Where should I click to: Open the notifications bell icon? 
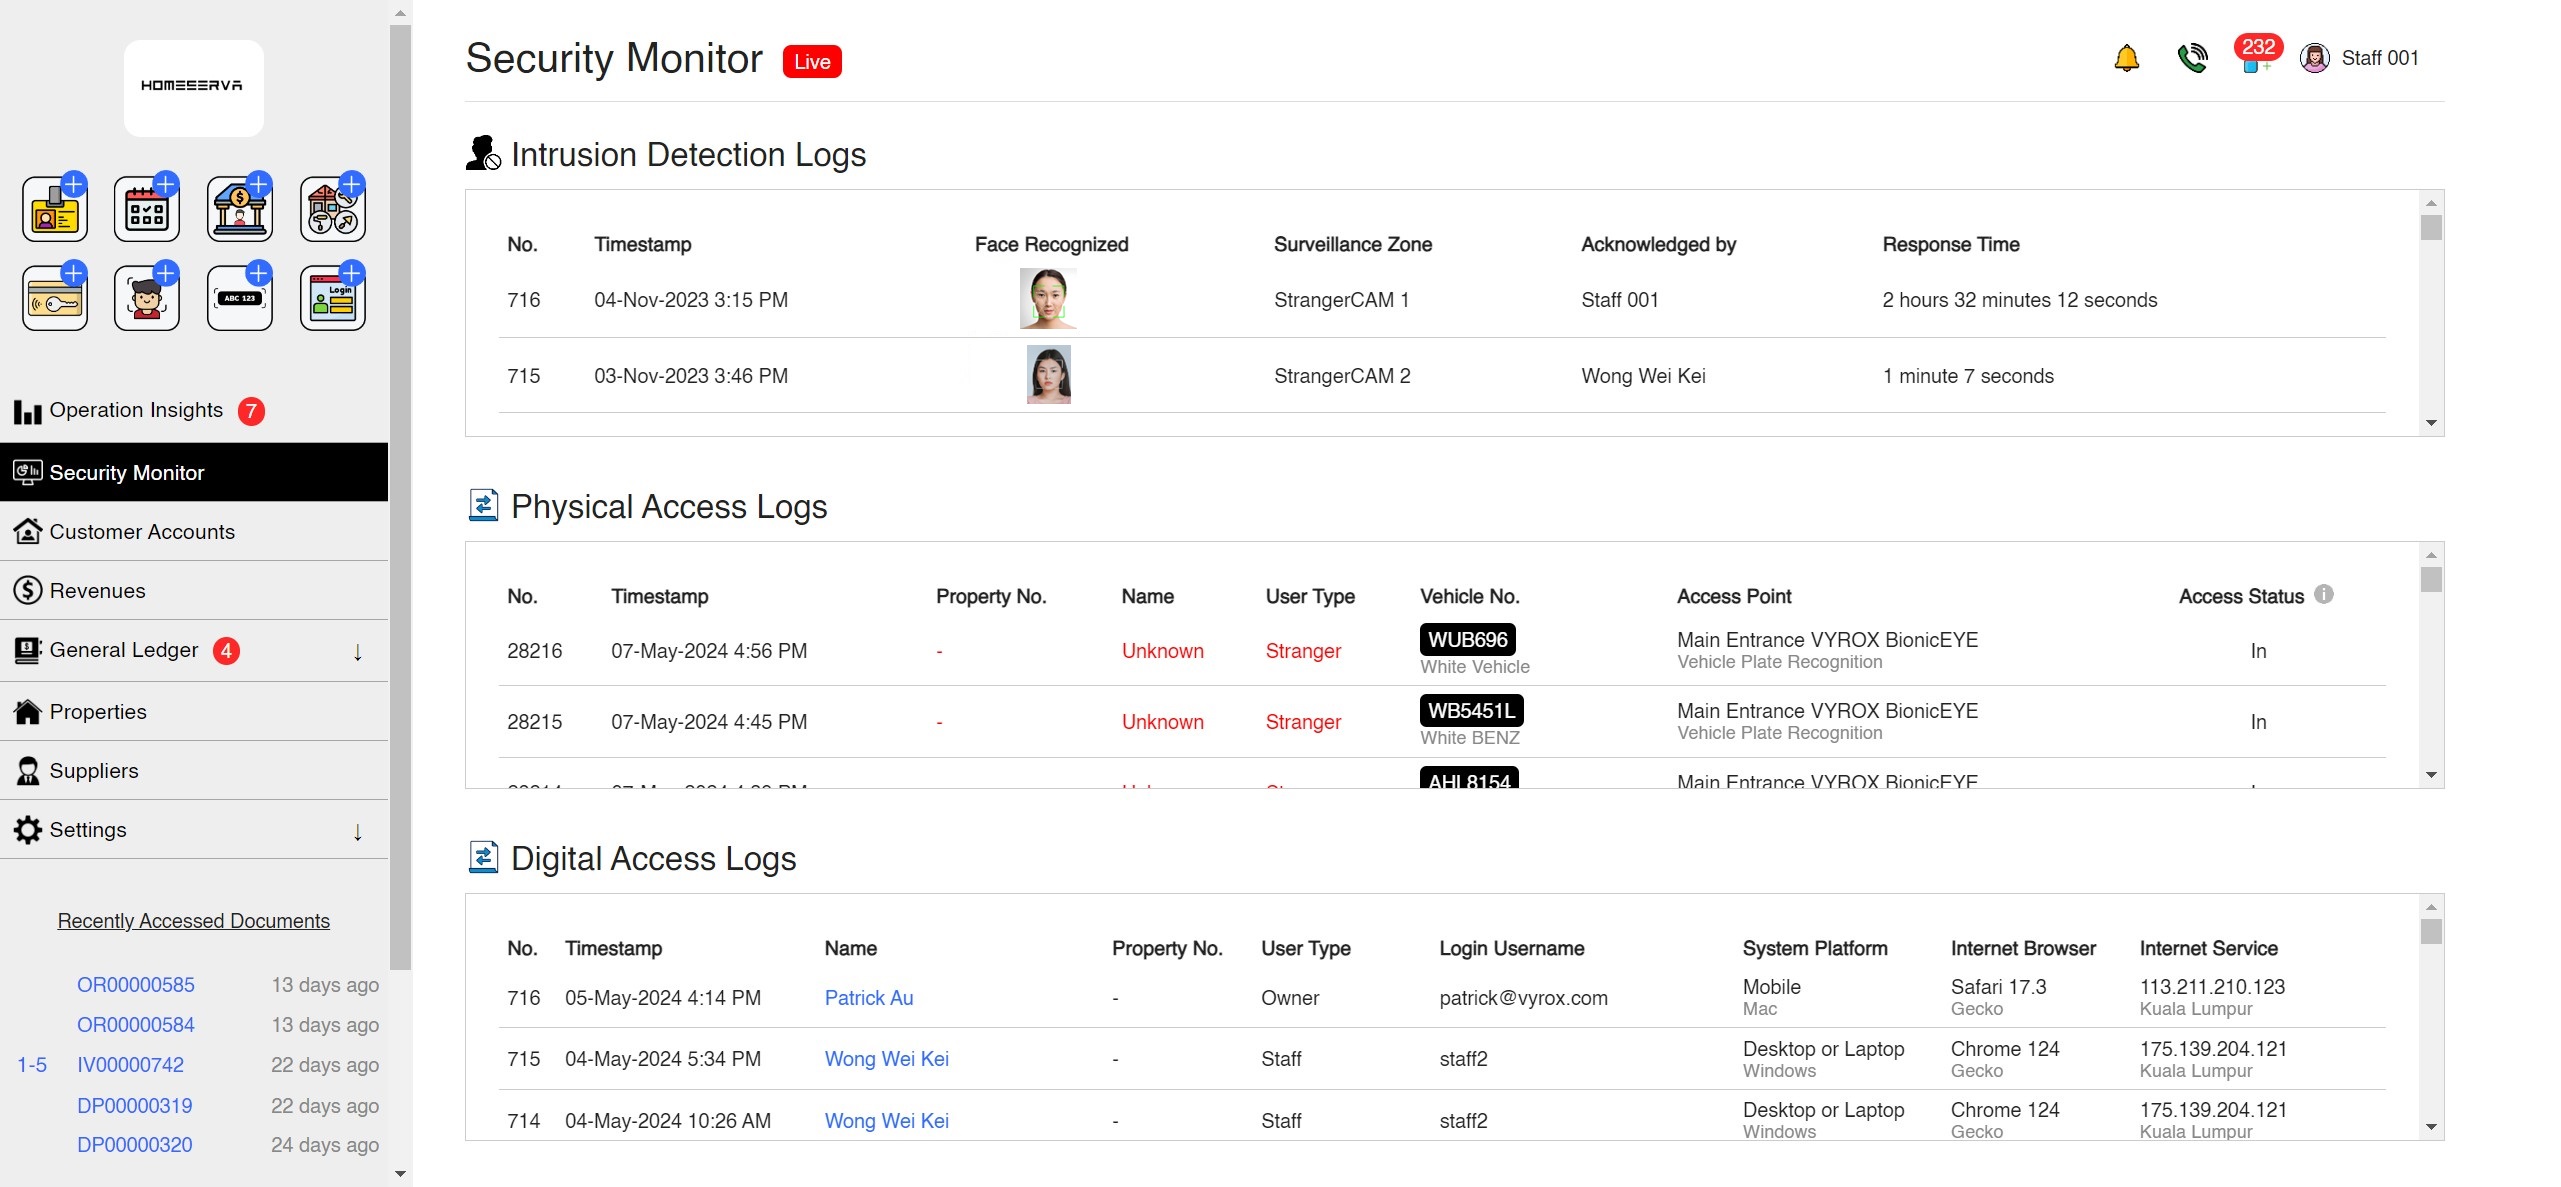tap(2126, 58)
